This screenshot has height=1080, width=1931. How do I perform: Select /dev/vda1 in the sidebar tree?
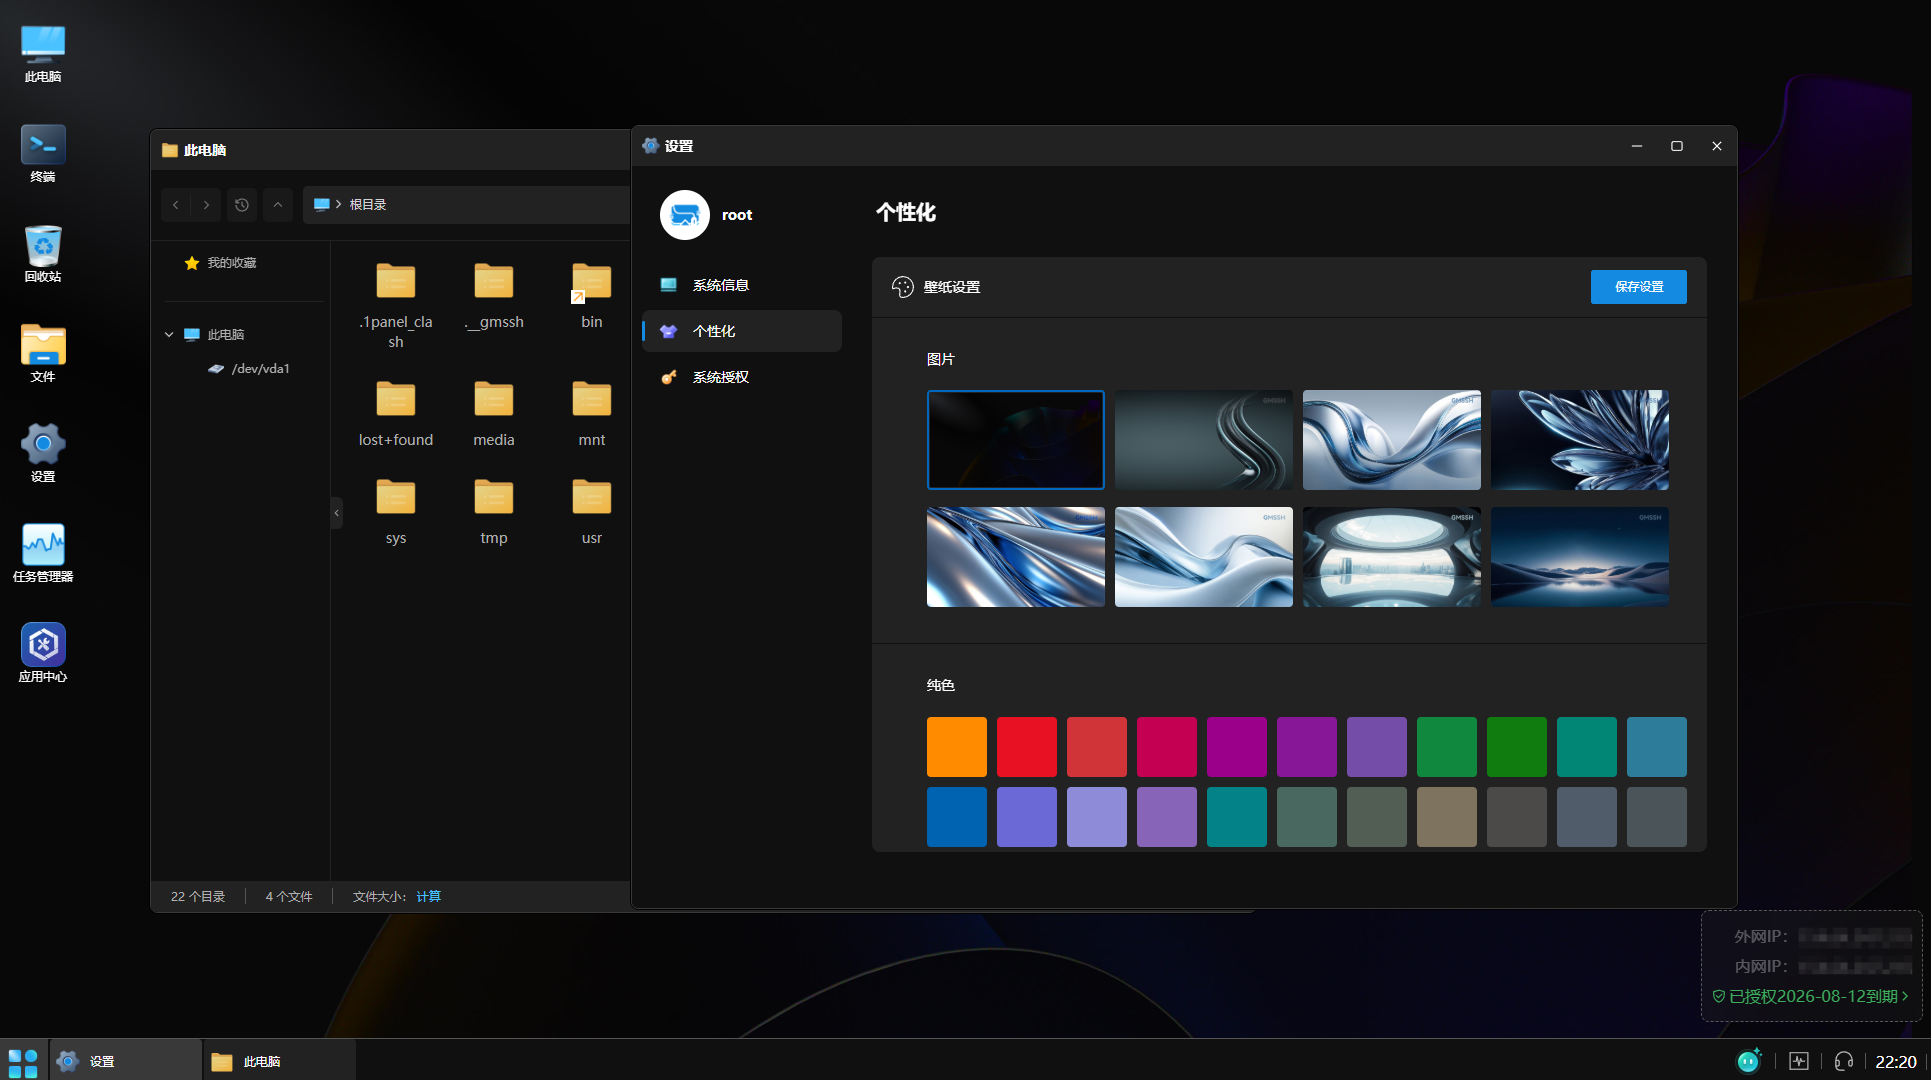click(x=260, y=369)
